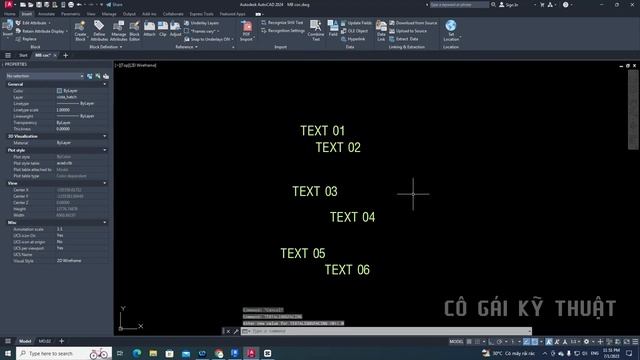Click Upload to Source
640x360 pixels.
point(408,31)
